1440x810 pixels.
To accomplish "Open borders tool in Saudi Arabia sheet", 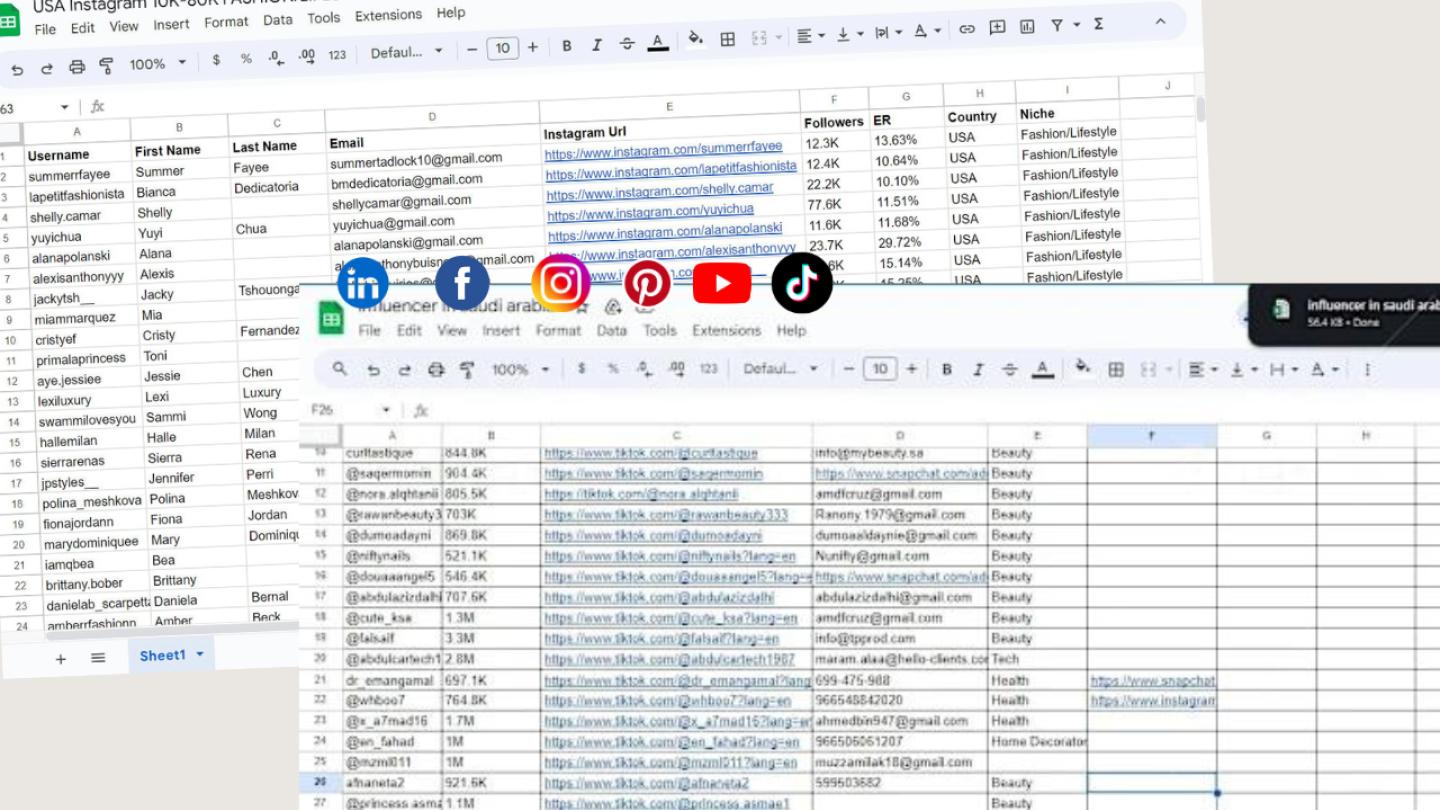I will point(1116,370).
